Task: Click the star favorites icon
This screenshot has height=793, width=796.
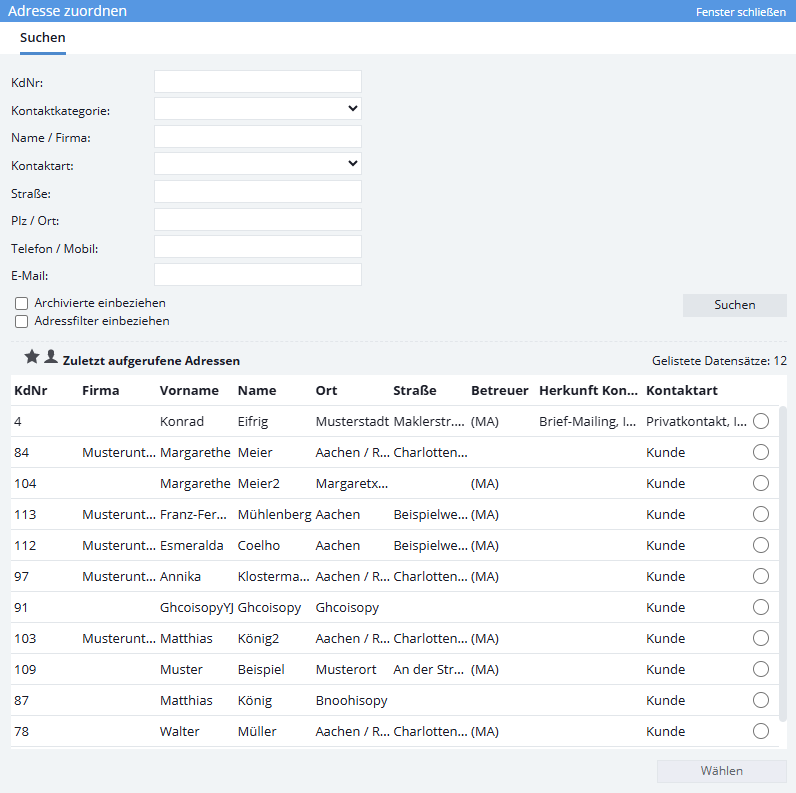Action: tap(32, 357)
